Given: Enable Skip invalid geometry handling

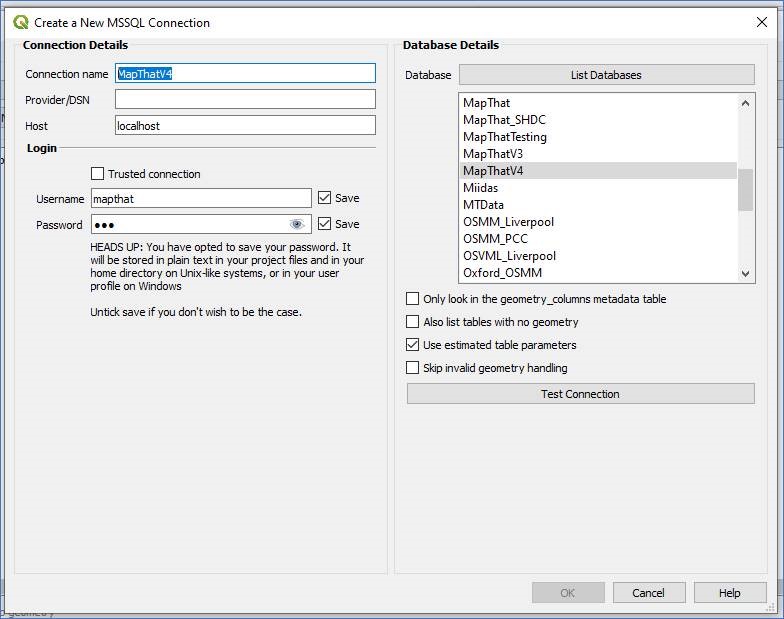Looking at the screenshot, I should tap(412, 368).
